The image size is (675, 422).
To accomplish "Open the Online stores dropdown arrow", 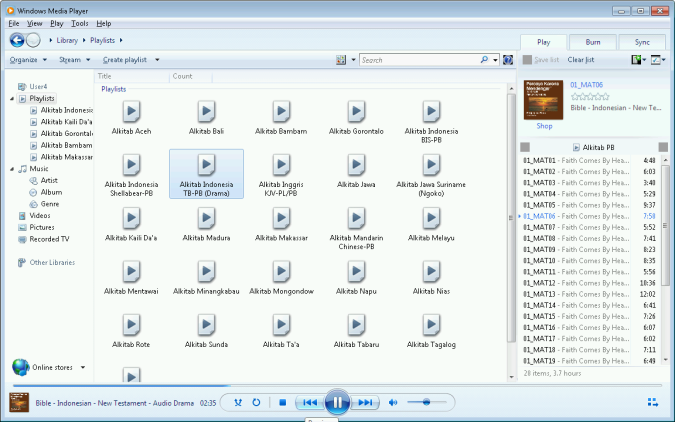I will [83, 367].
